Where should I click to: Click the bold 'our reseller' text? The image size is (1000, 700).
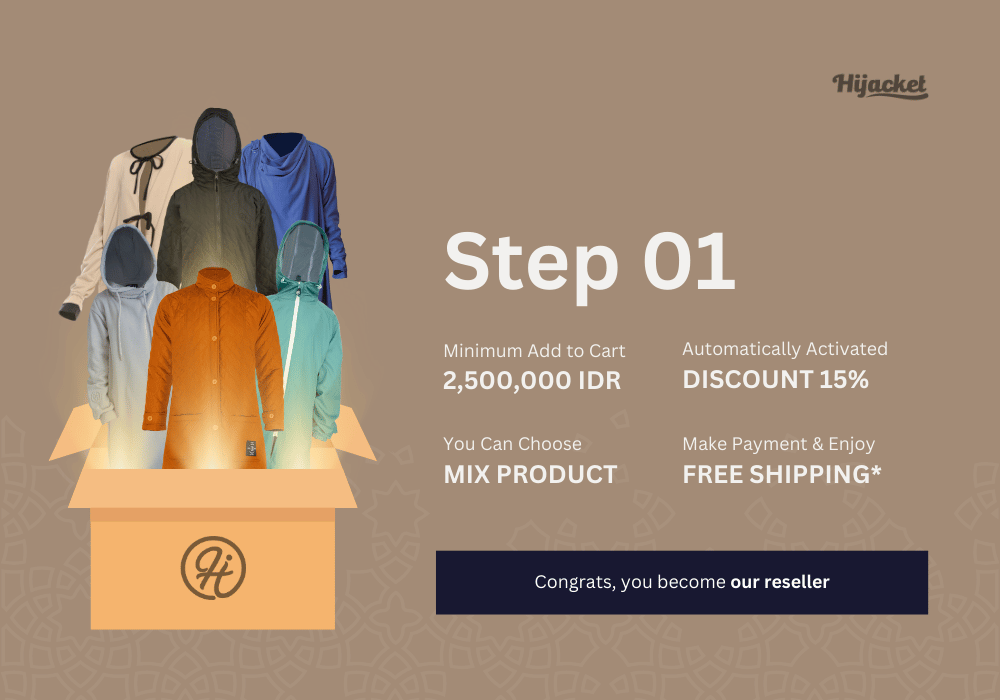tap(779, 582)
